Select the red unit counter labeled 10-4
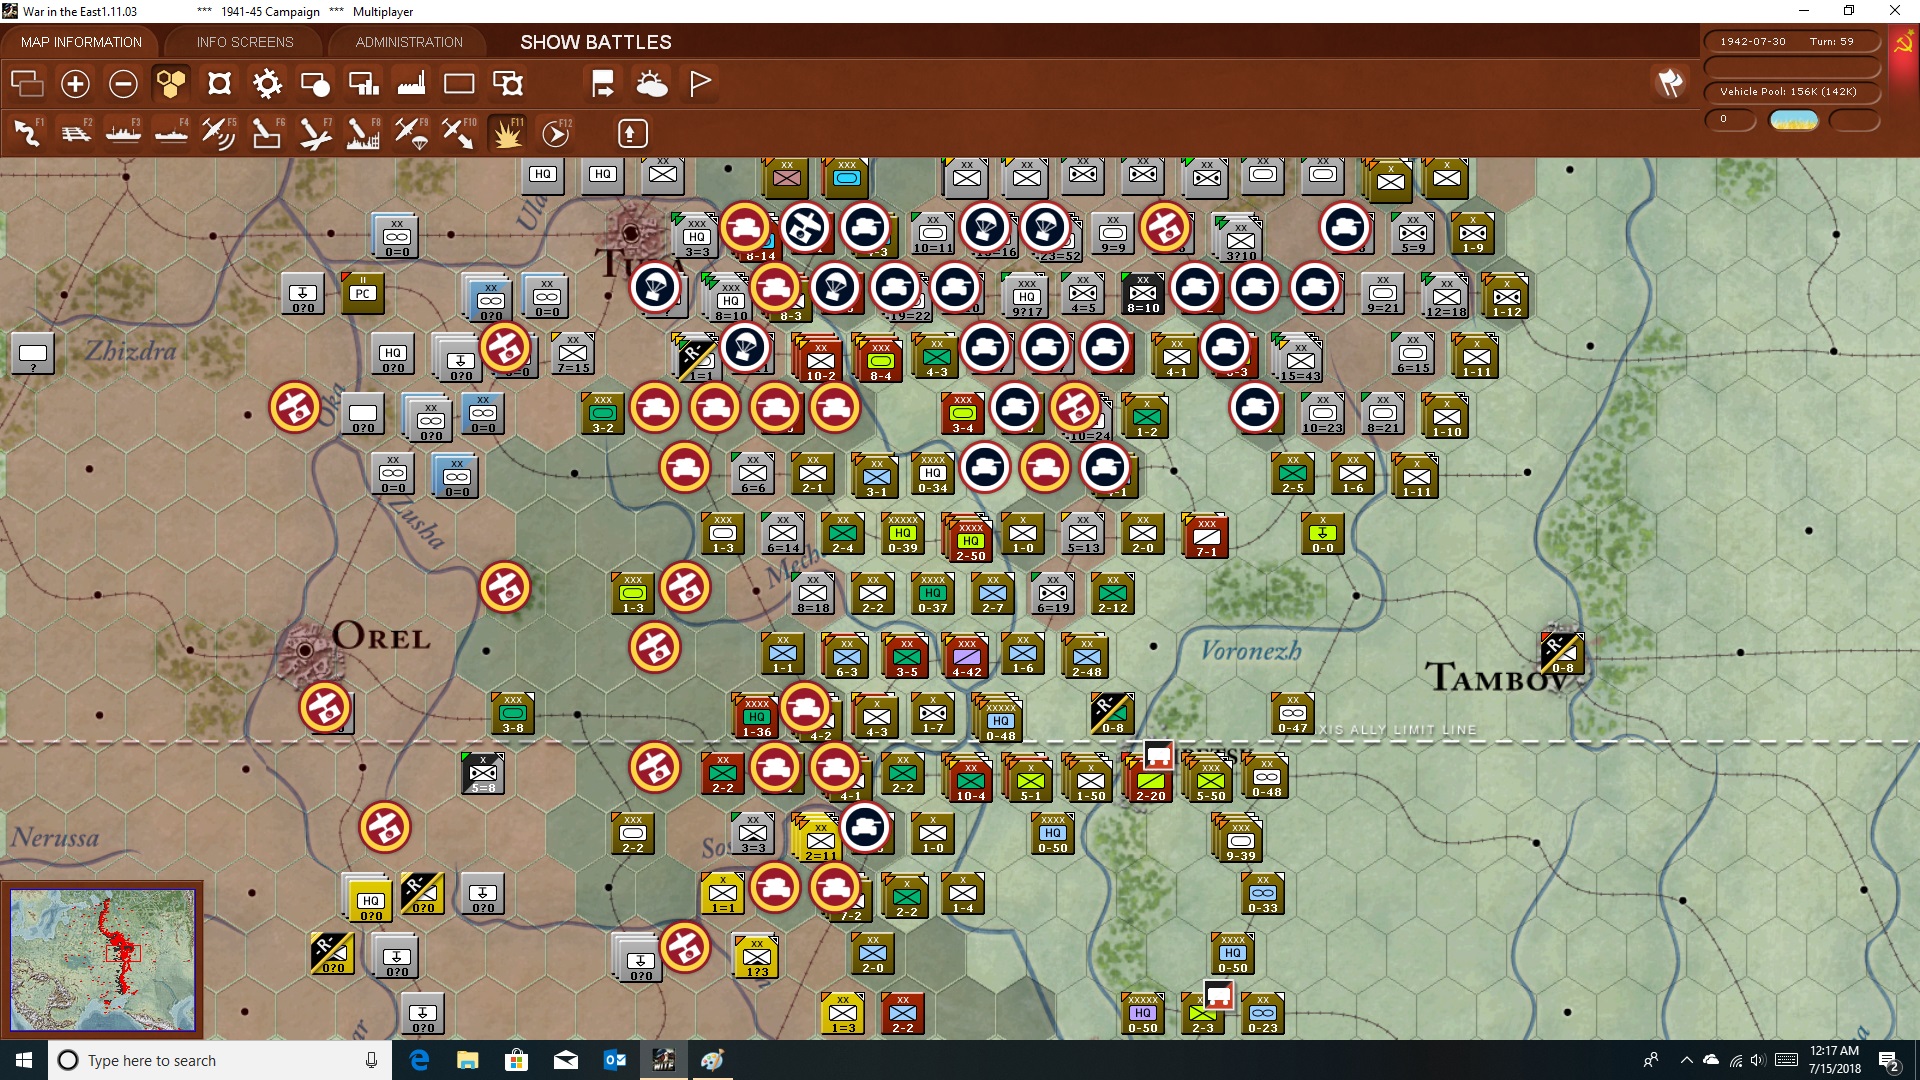The height and width of the screenshot is (1080, 1920). pos(969,780)
